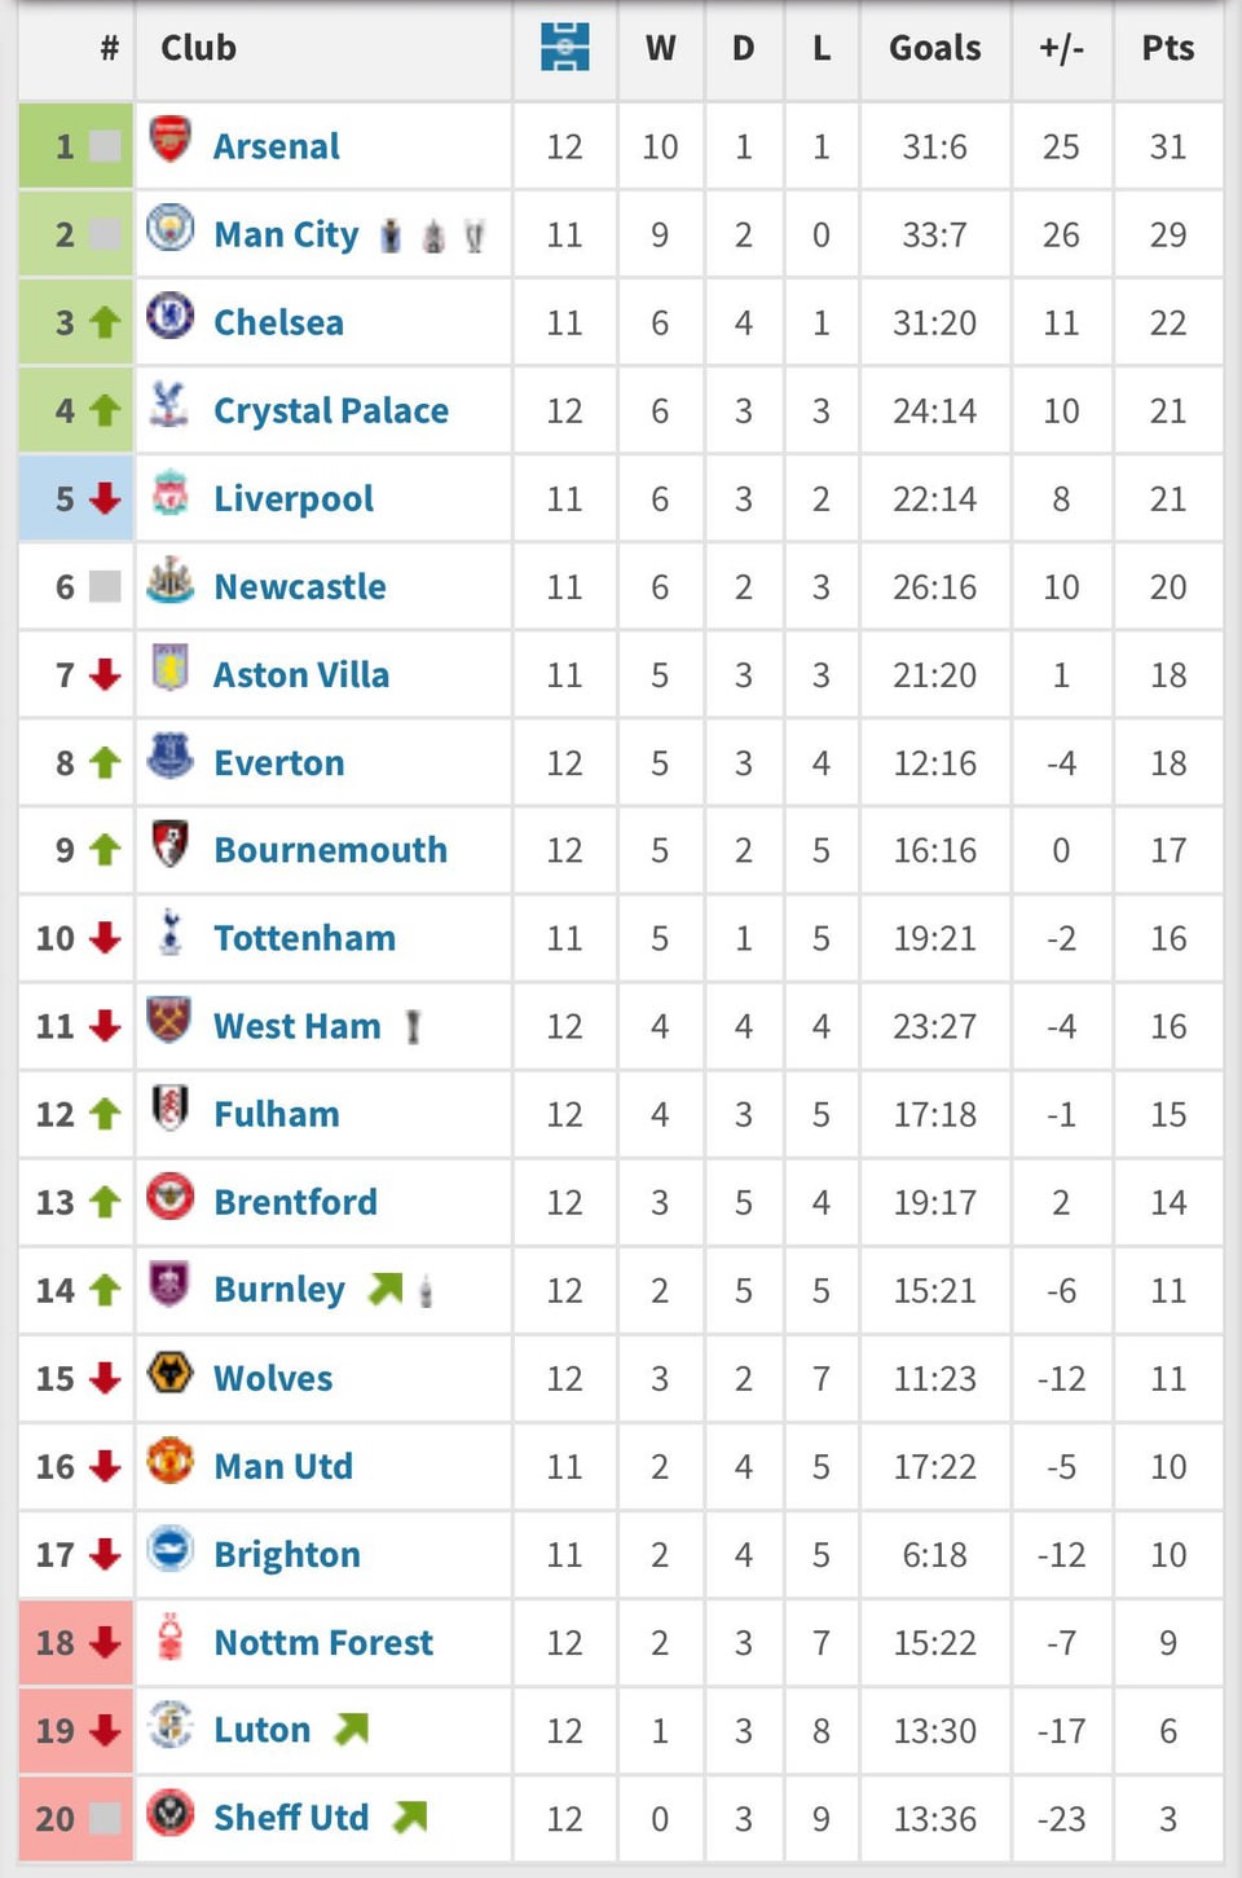Click the +/- goal difference header
This screenshot has width=1242, height=1878.
tap(1061, 48)
